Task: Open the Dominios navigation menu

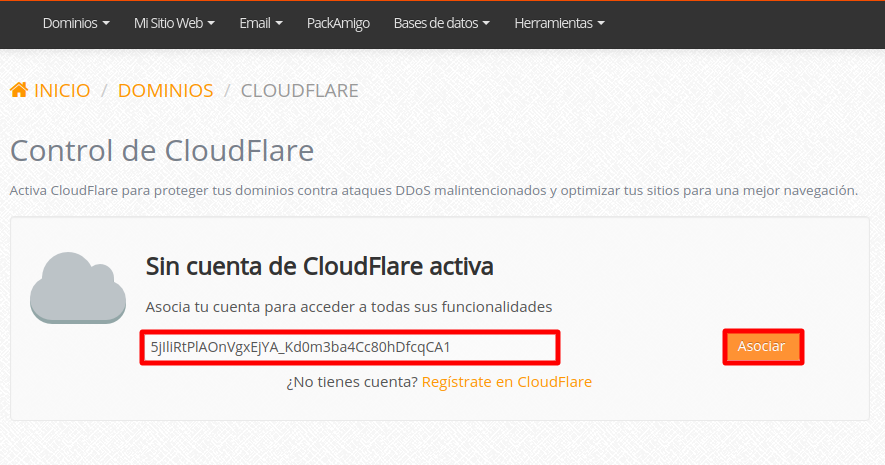Action: click(70, 23)
